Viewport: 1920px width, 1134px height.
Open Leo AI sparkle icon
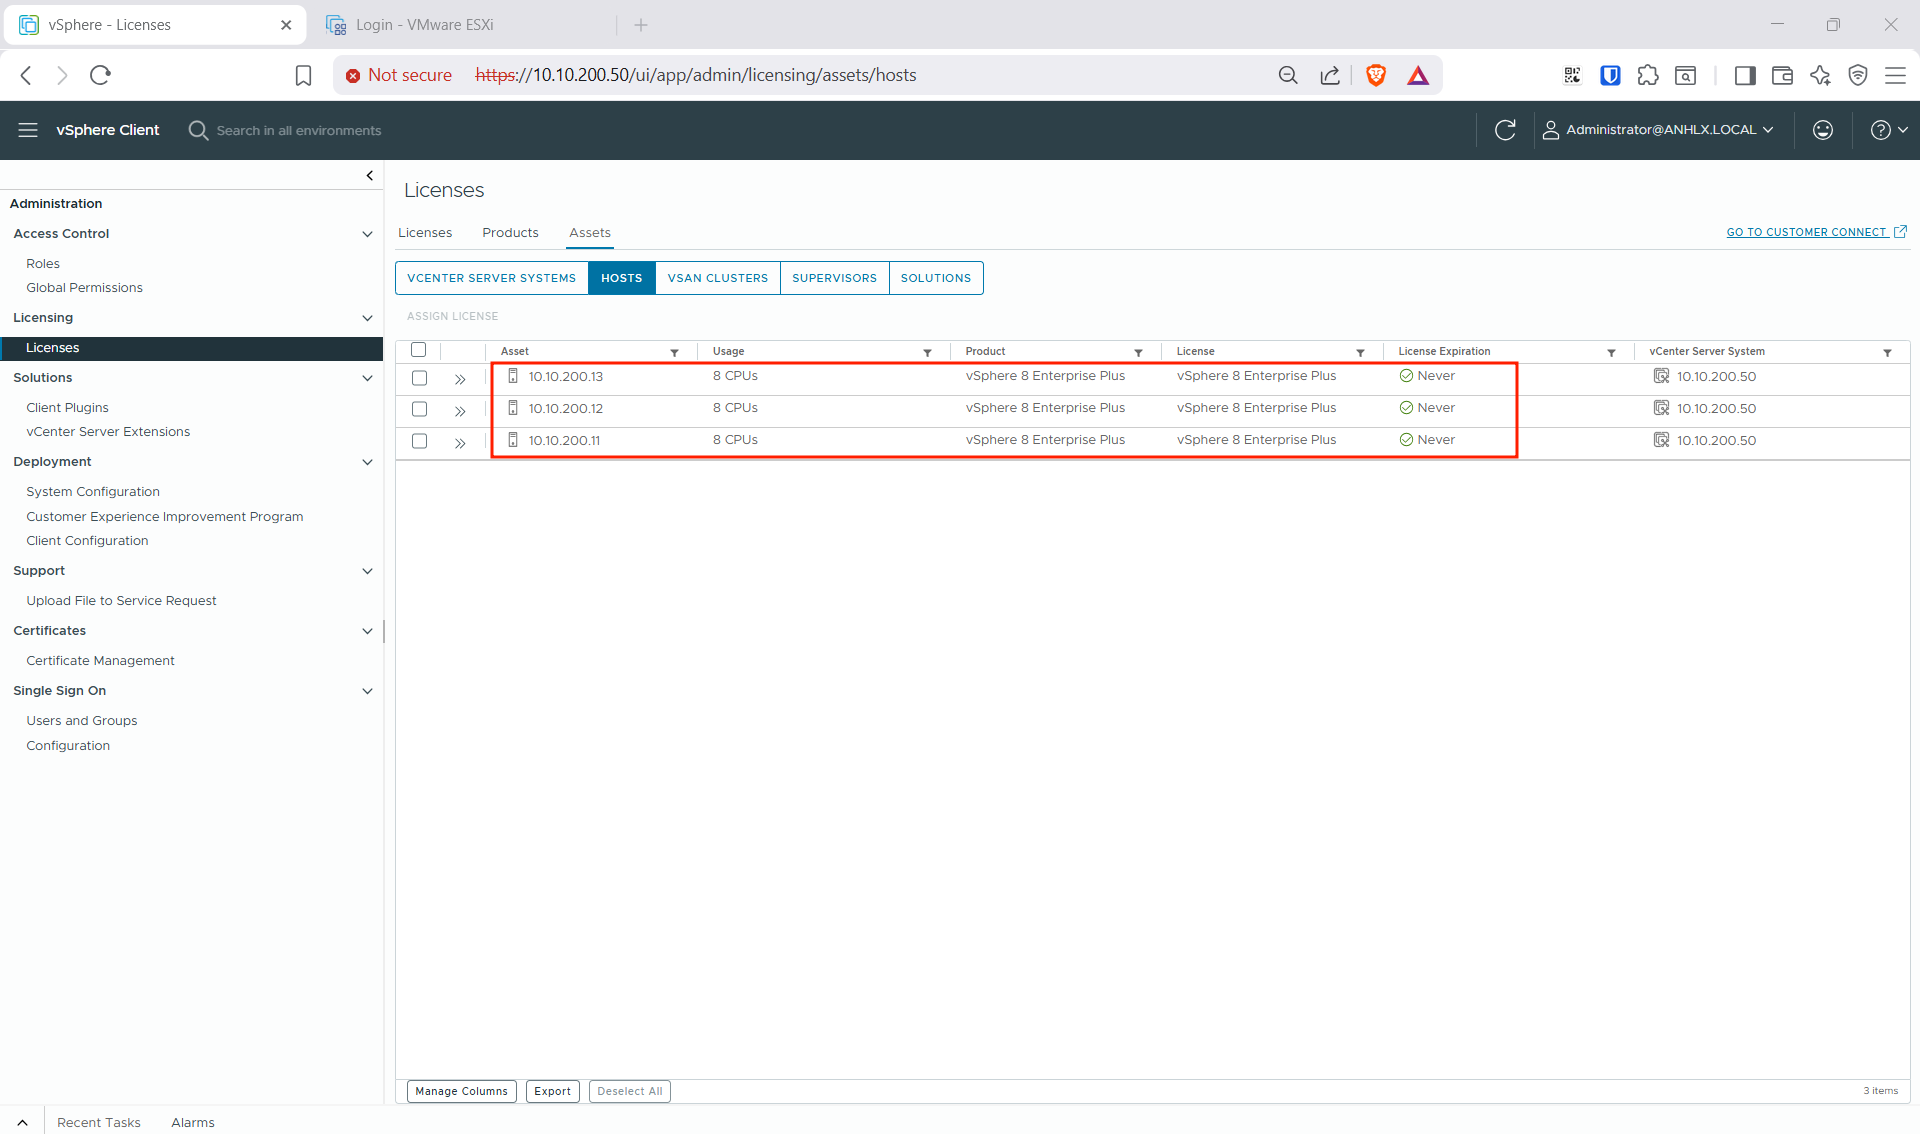tap(1820, 75)
